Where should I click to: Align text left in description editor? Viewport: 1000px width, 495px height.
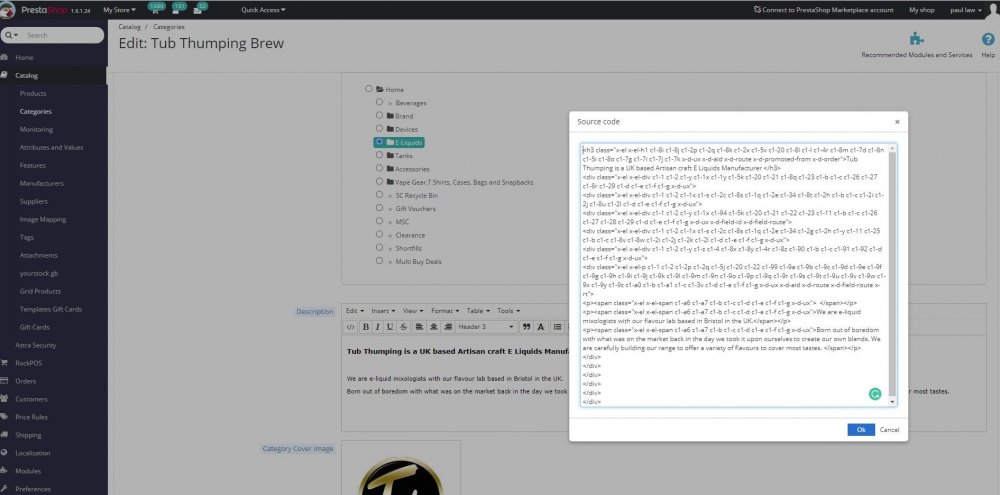[x=419, y=327]
